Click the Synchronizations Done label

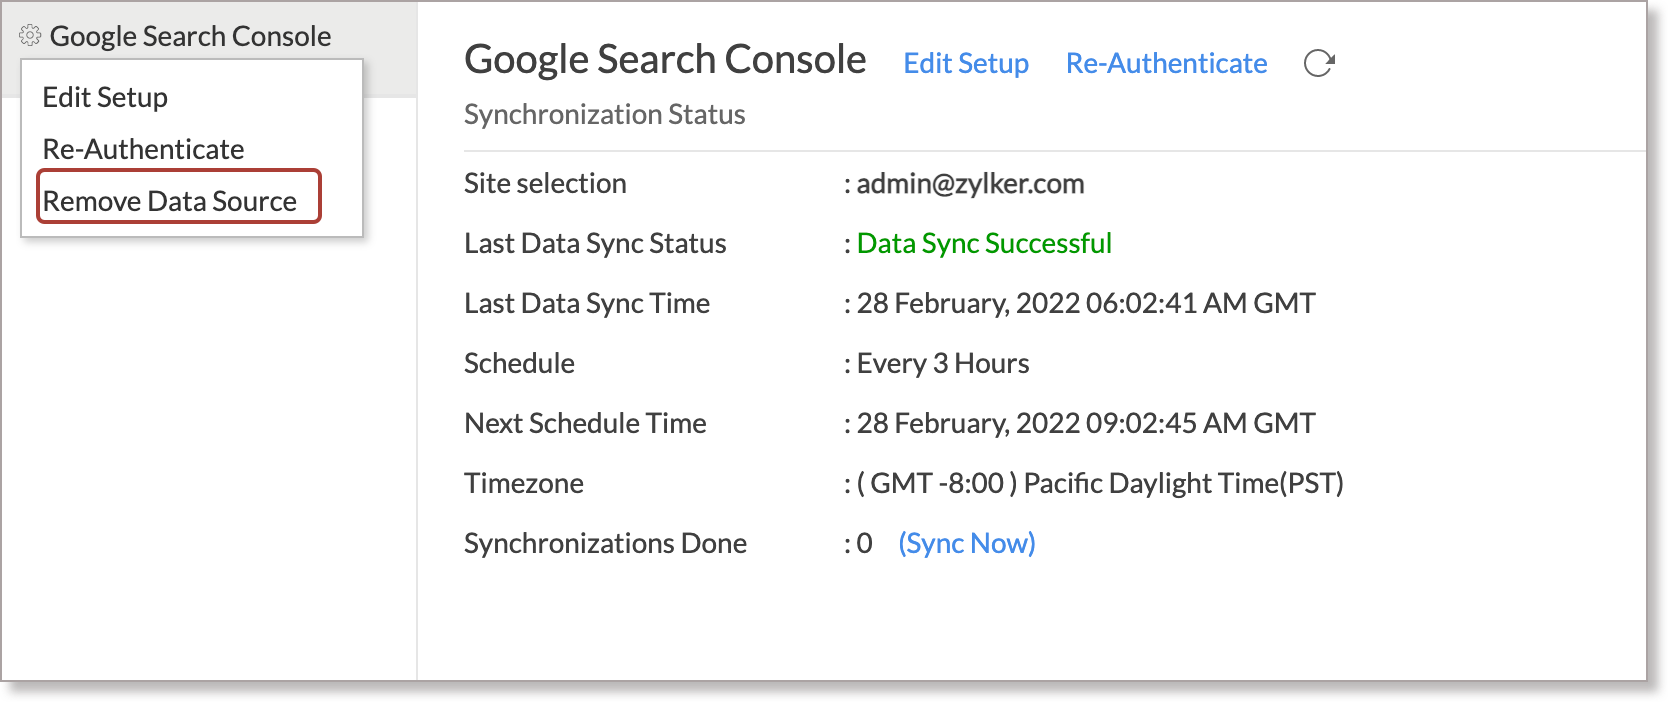[x=605, y=544]
